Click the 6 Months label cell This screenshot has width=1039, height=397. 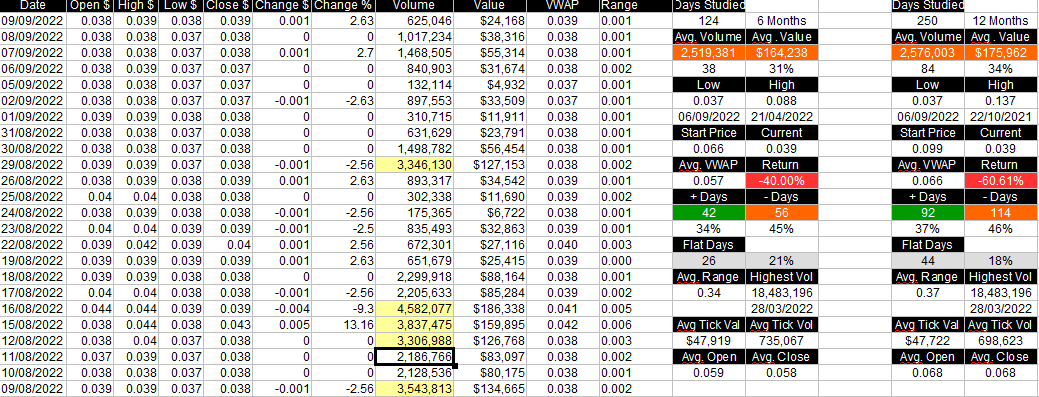782,21
